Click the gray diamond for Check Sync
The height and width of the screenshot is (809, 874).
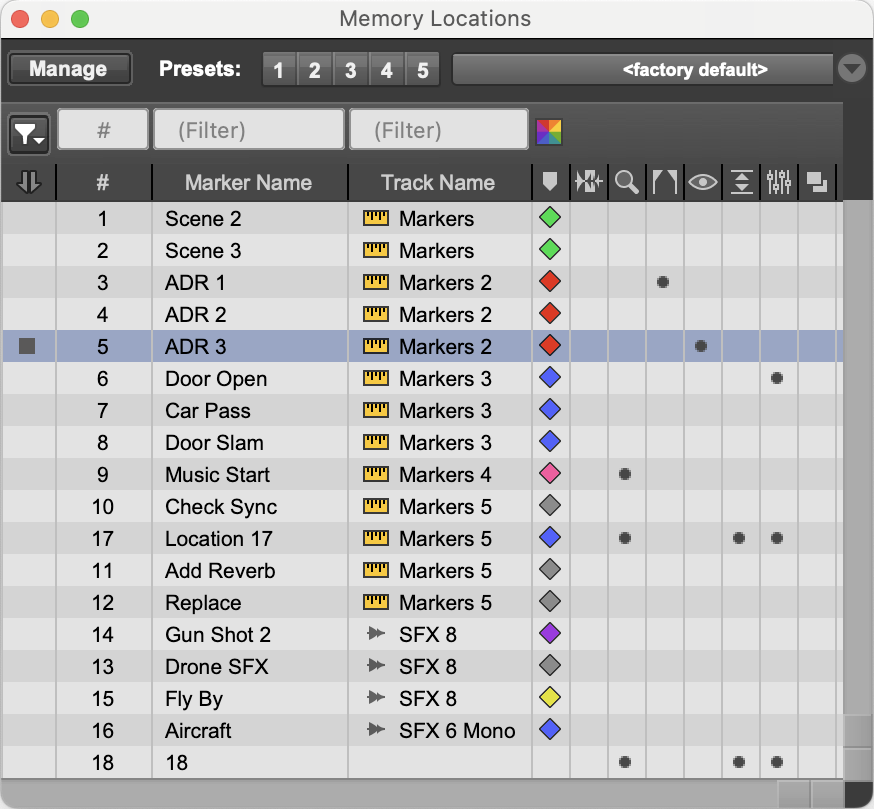coord(550,506)
